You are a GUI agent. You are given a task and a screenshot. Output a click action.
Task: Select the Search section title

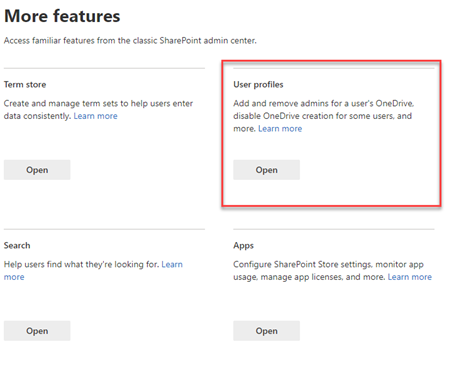[x=17, y=246]
